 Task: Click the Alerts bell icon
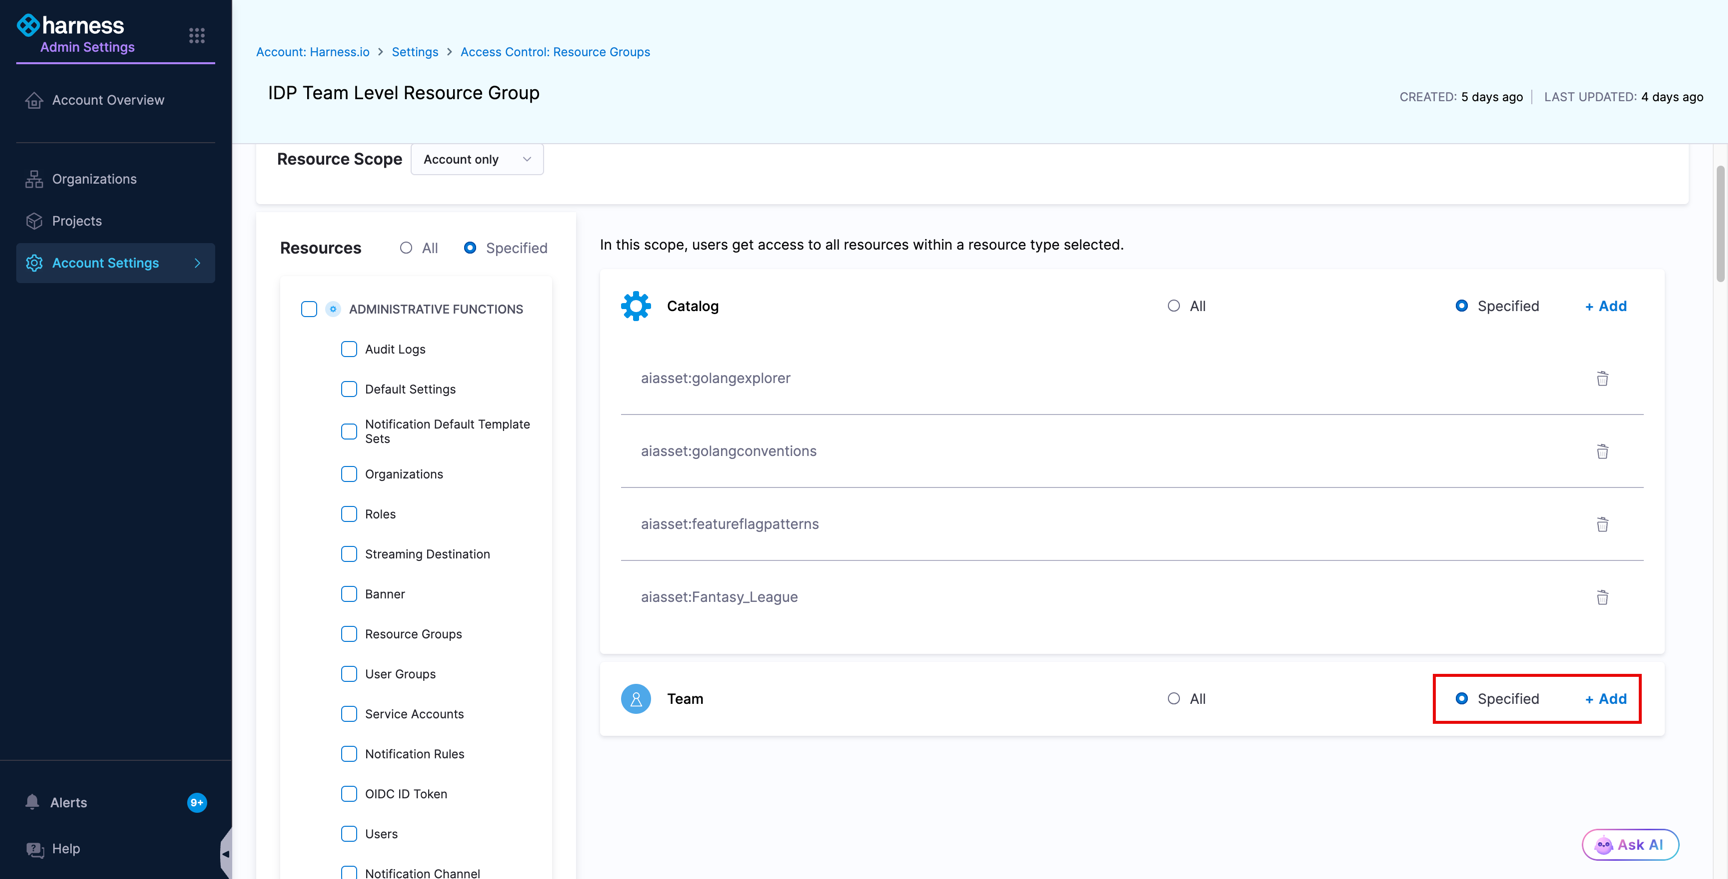coord(33,802)
